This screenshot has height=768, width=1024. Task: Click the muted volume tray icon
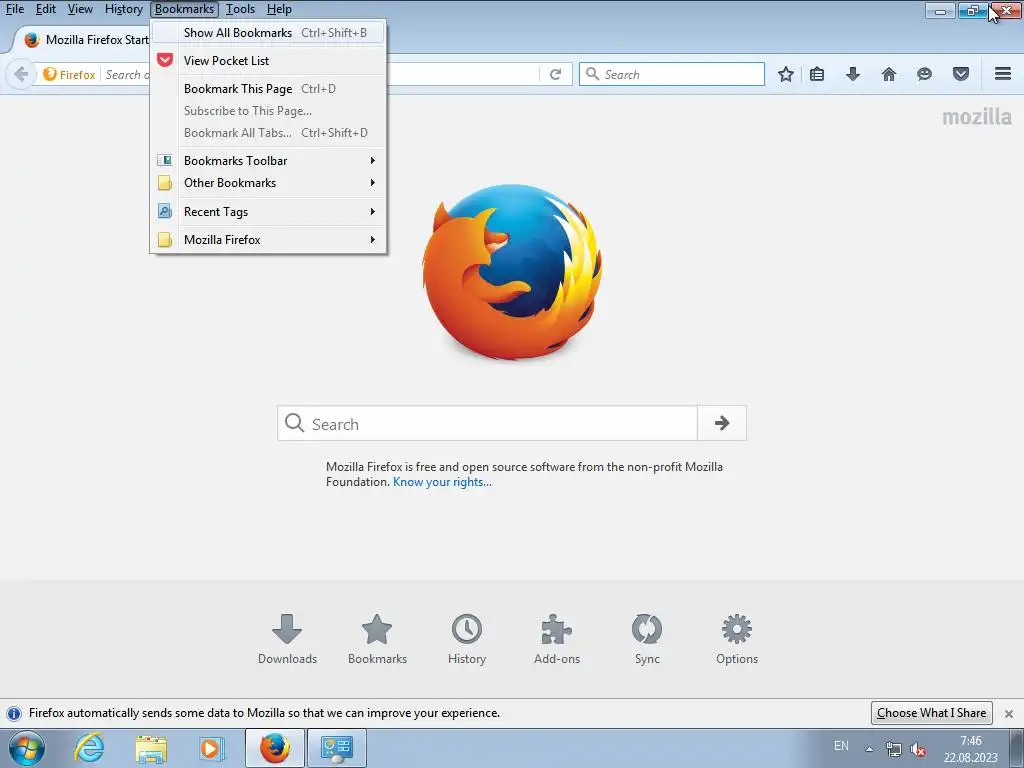pyautogui.click(x=918, y=749)
